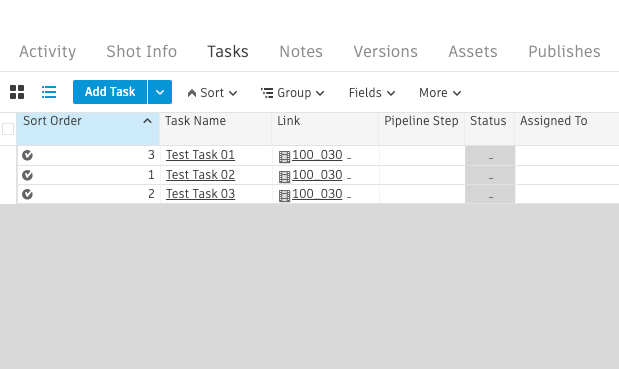
Task: Click the Assigned To column header
Action: 567,129
